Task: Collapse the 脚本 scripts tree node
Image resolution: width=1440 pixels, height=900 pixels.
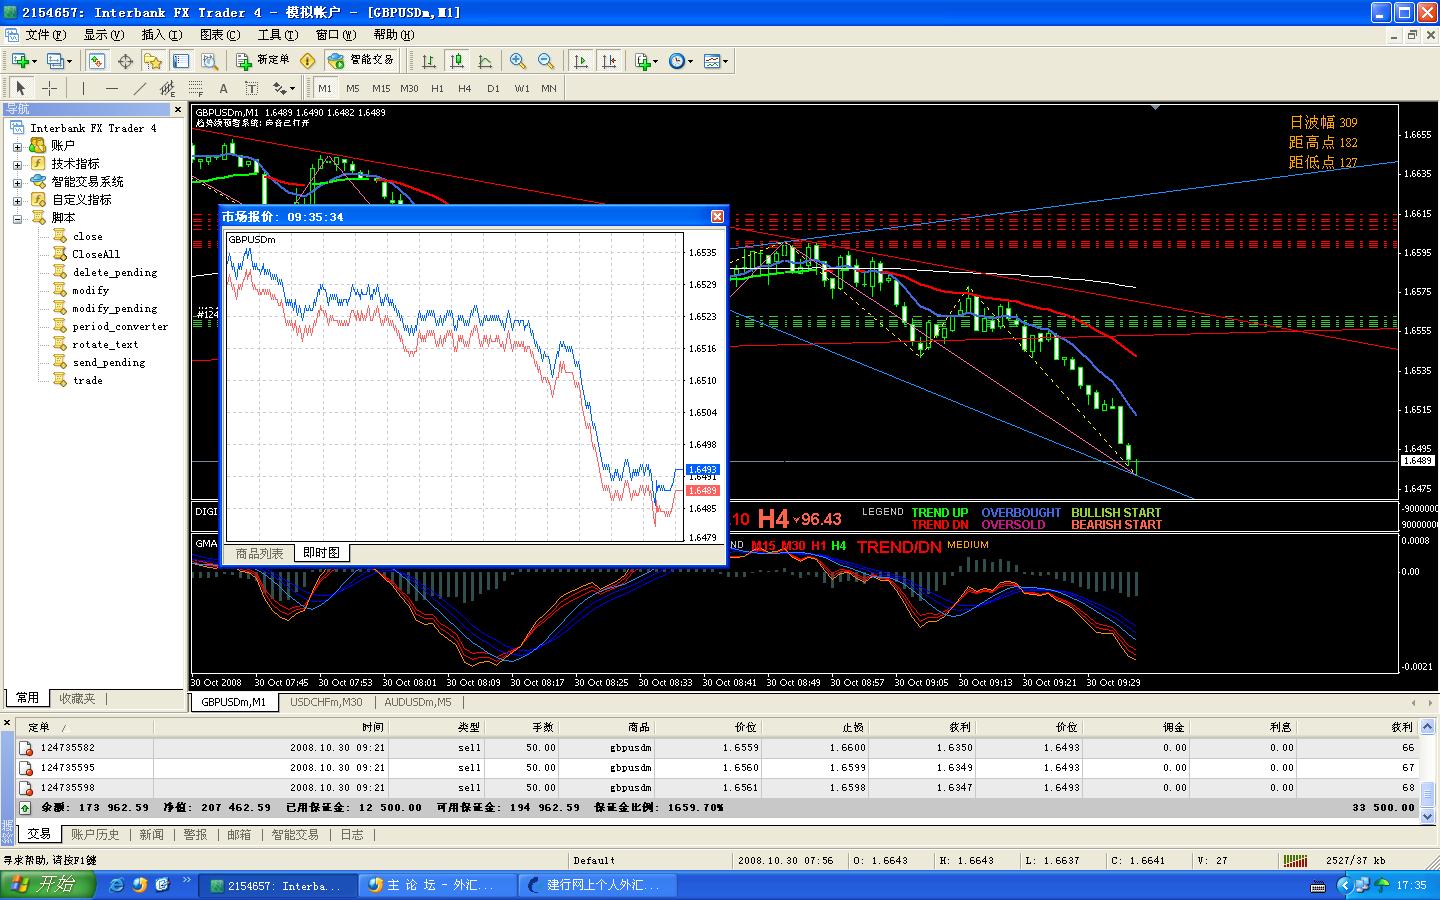Action: [17, 218]
